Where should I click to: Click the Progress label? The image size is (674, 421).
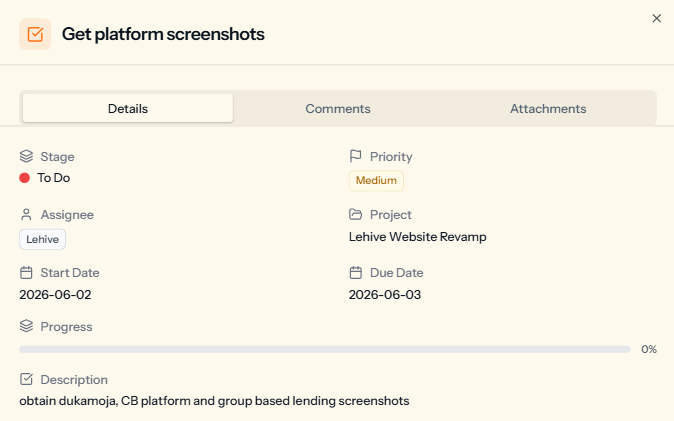[x=66, y=327]
